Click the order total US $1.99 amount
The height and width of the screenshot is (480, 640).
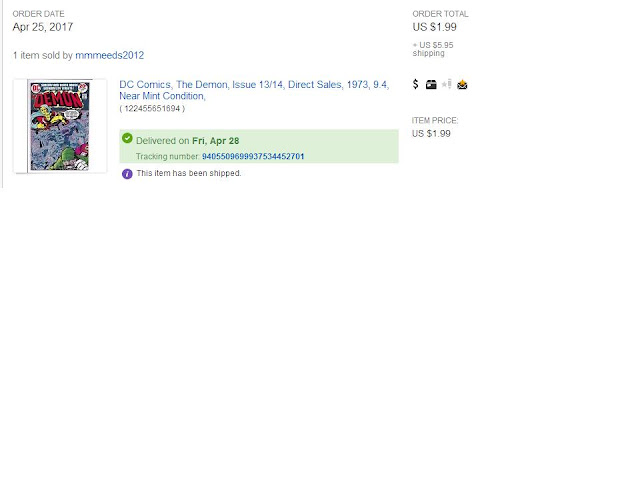coord(434,27)
